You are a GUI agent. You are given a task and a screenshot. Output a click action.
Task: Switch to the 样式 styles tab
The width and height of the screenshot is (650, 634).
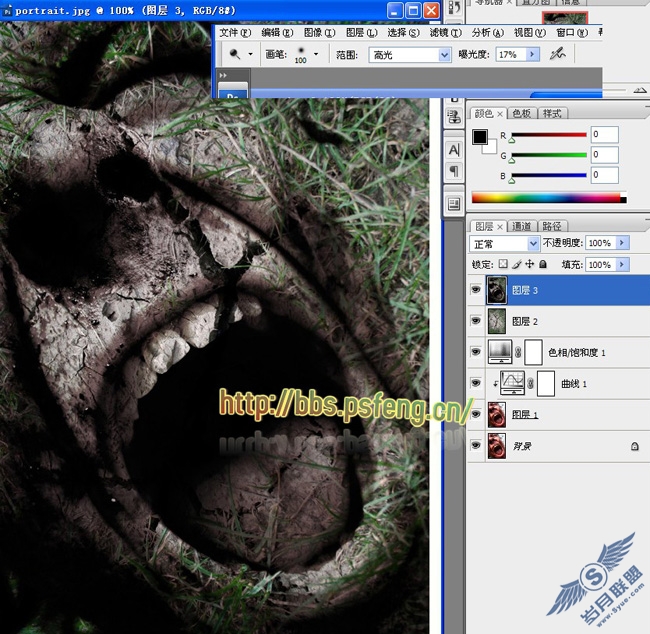point(552,113)
